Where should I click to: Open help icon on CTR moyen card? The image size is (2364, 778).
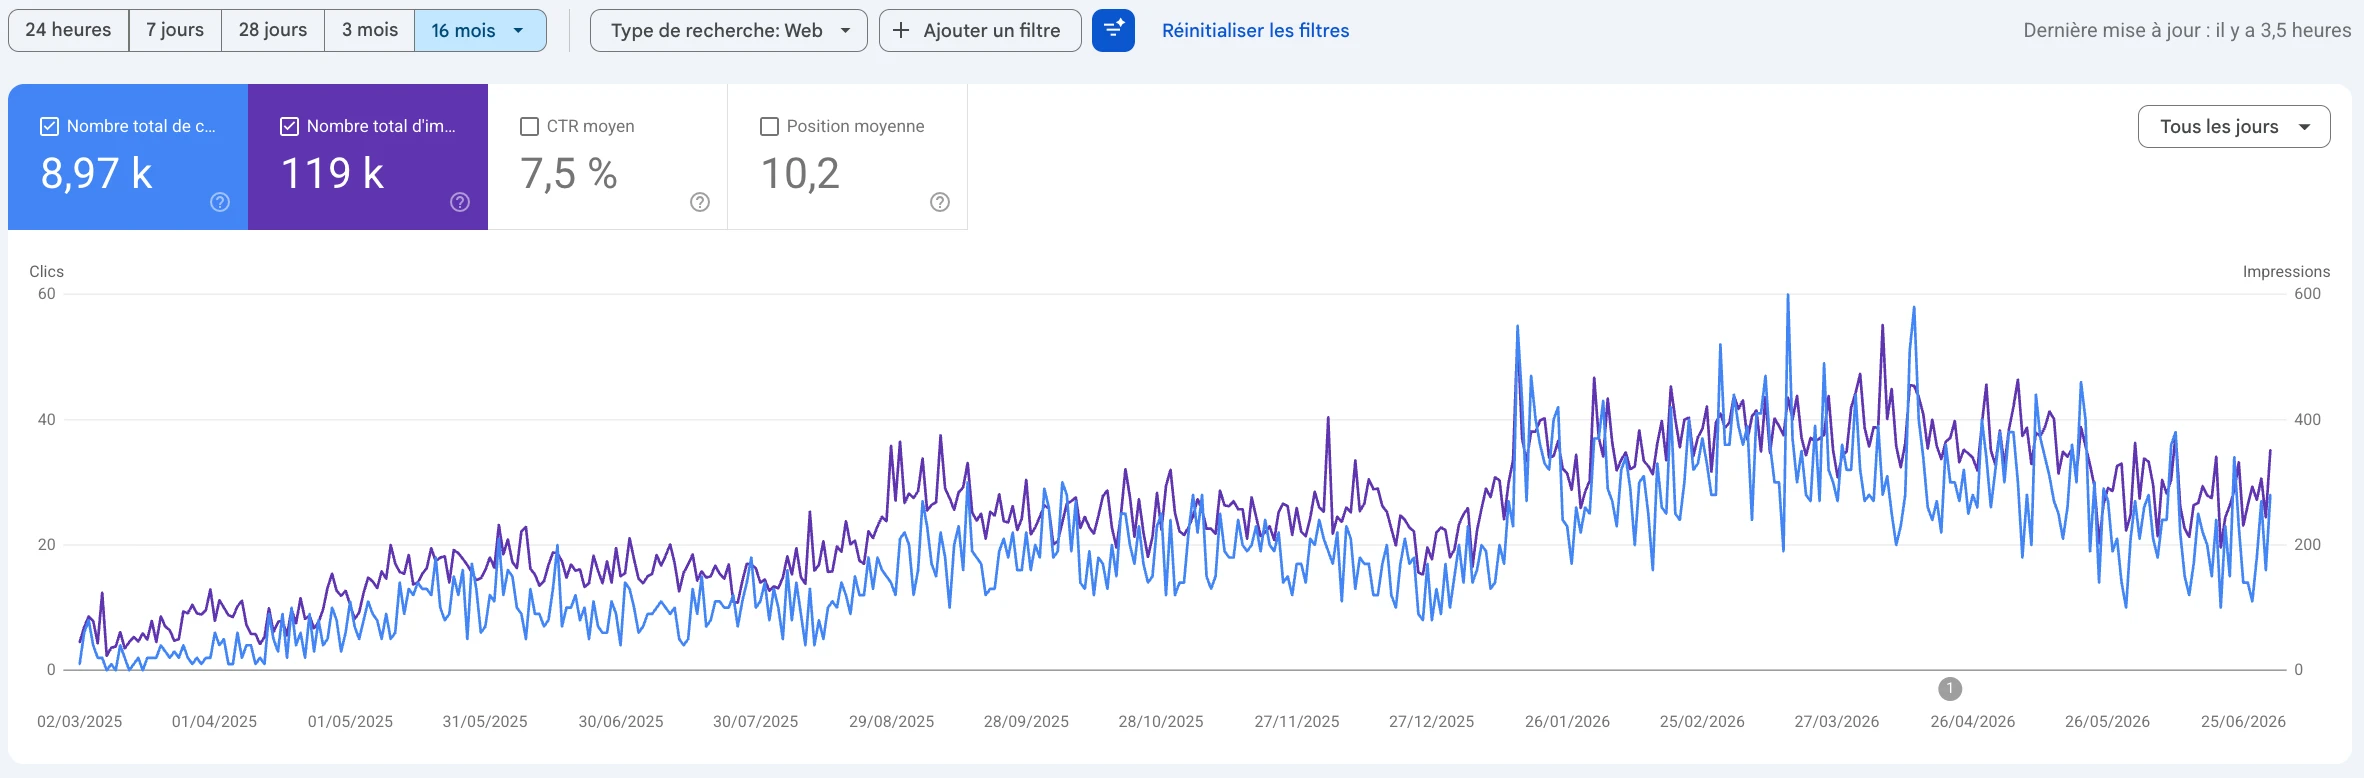[x=700, y=202]
